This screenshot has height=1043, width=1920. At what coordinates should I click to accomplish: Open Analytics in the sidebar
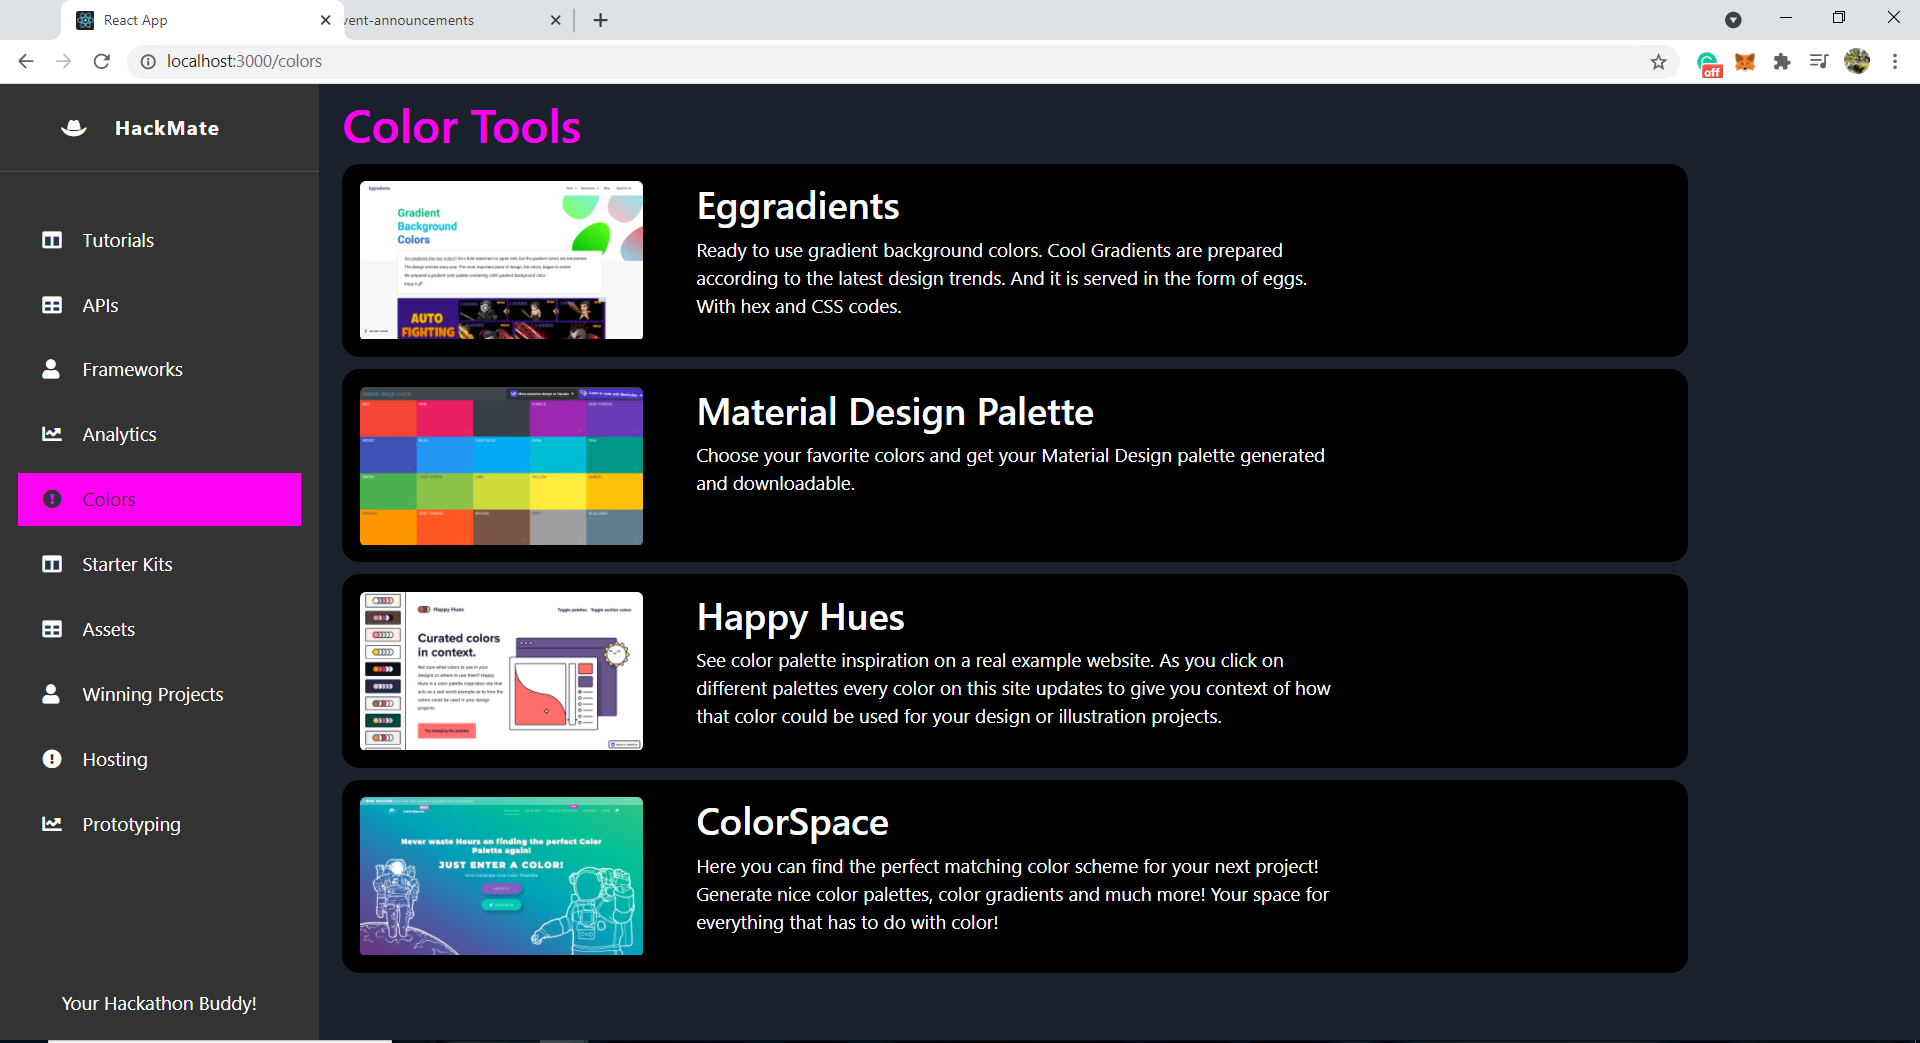(x=159, y=434)
